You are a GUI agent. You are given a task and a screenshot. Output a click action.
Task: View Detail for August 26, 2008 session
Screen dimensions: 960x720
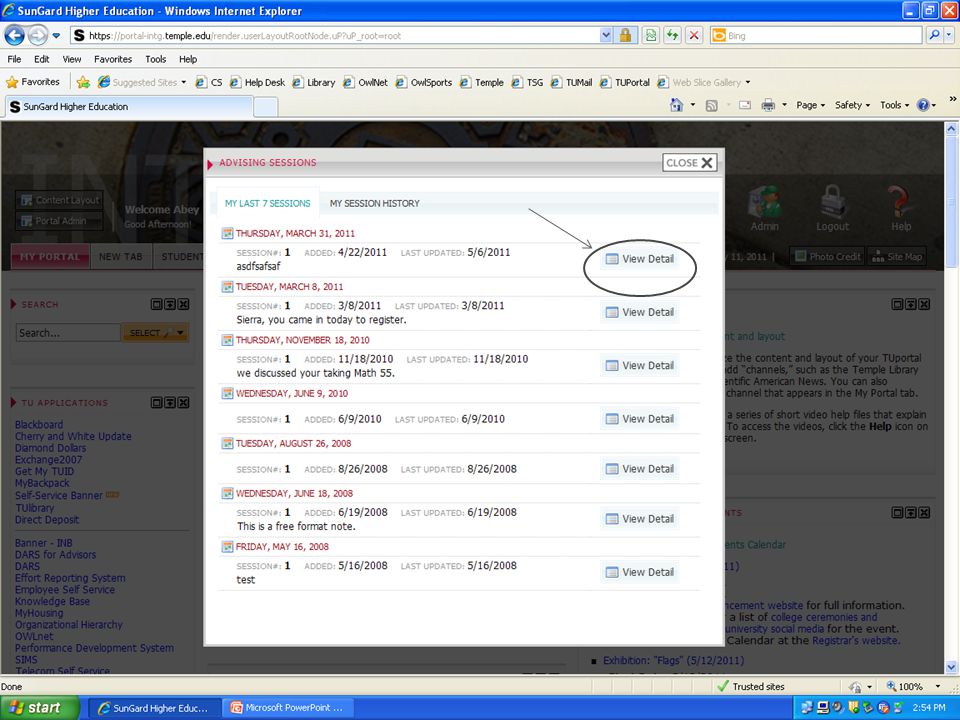click(x=640, y=469)
